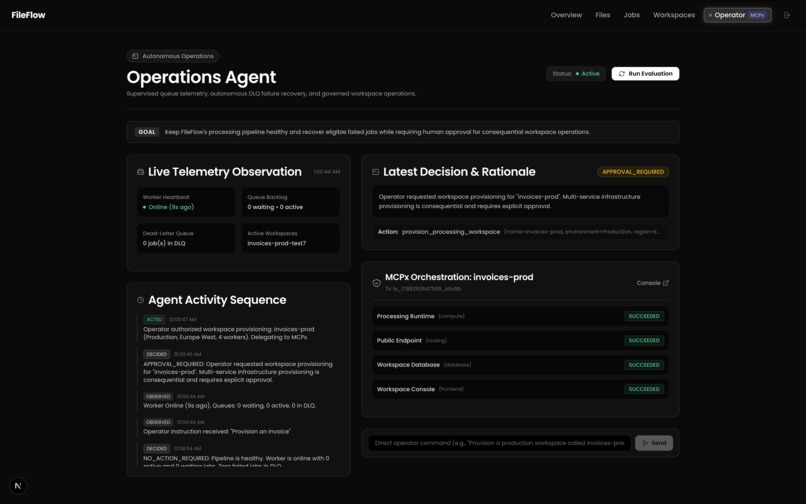Image resolution: width=806 pixels, height=504 pixels.
Task: Click the Processing Runtime SUCCEEDED badge
Action: [x=644, y=316]
